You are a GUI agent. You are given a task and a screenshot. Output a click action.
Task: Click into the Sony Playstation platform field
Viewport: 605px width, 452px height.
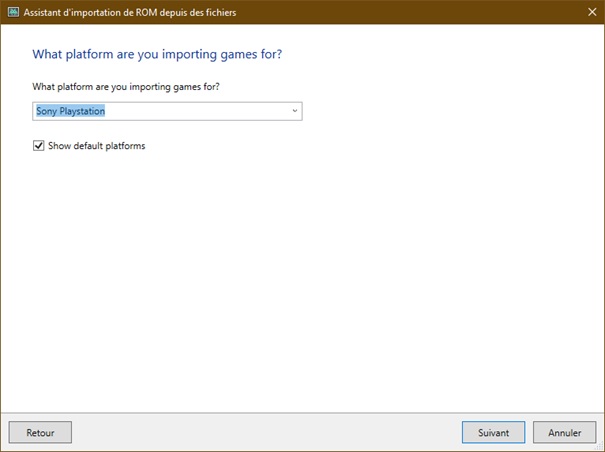coord(167,111)
